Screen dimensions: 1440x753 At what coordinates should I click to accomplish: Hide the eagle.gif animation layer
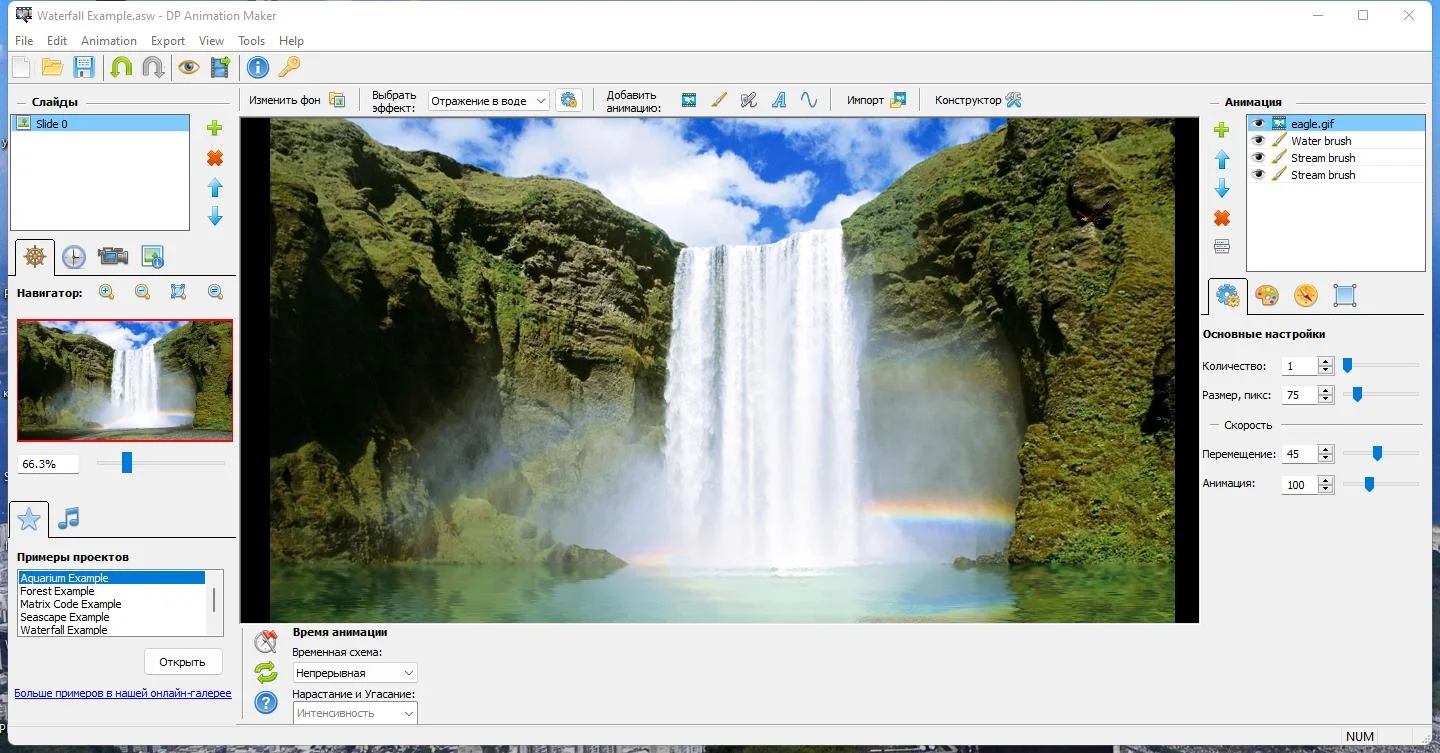tap(1258, 124)
